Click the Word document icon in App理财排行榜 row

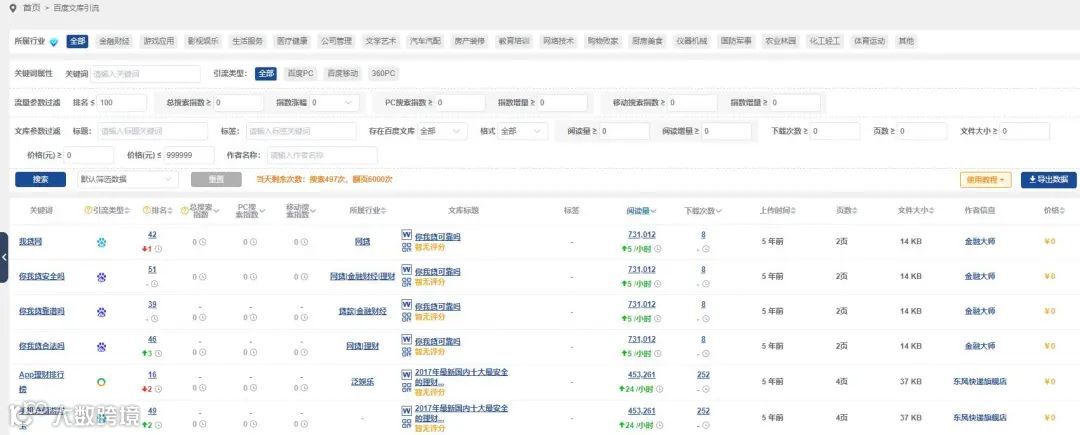point(406,374)
